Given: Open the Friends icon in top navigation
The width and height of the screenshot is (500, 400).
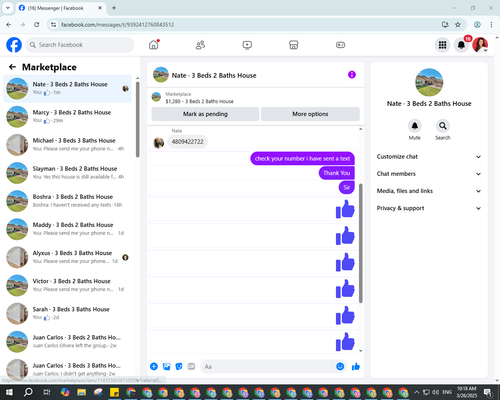Looking at the screenshot, I should (200, 45).
